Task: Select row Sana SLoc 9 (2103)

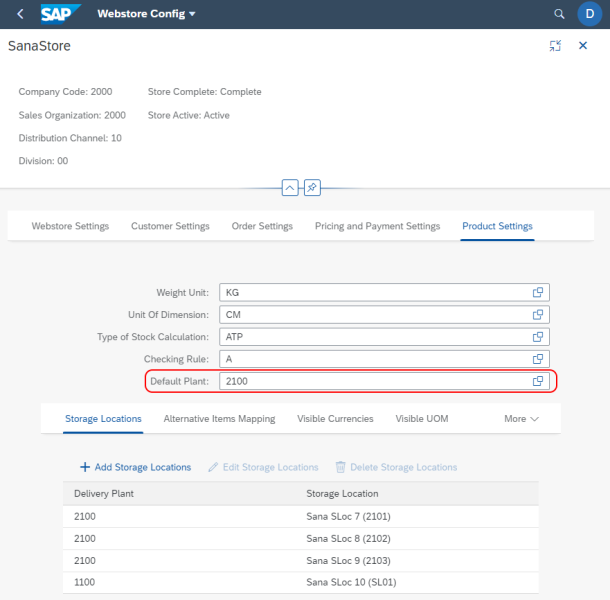Action: click(x=301, y=561)
